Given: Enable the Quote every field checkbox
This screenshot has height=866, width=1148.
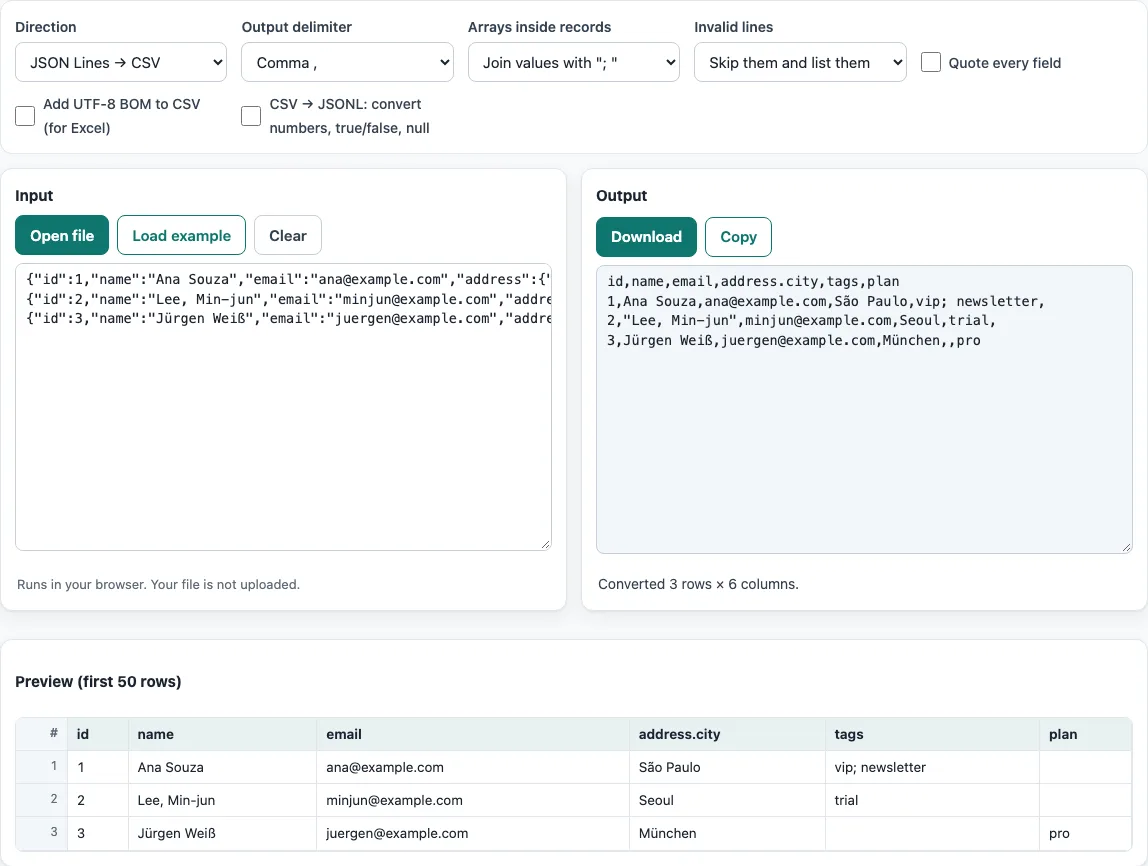Looking at the screenshot, I should point(931,62).
